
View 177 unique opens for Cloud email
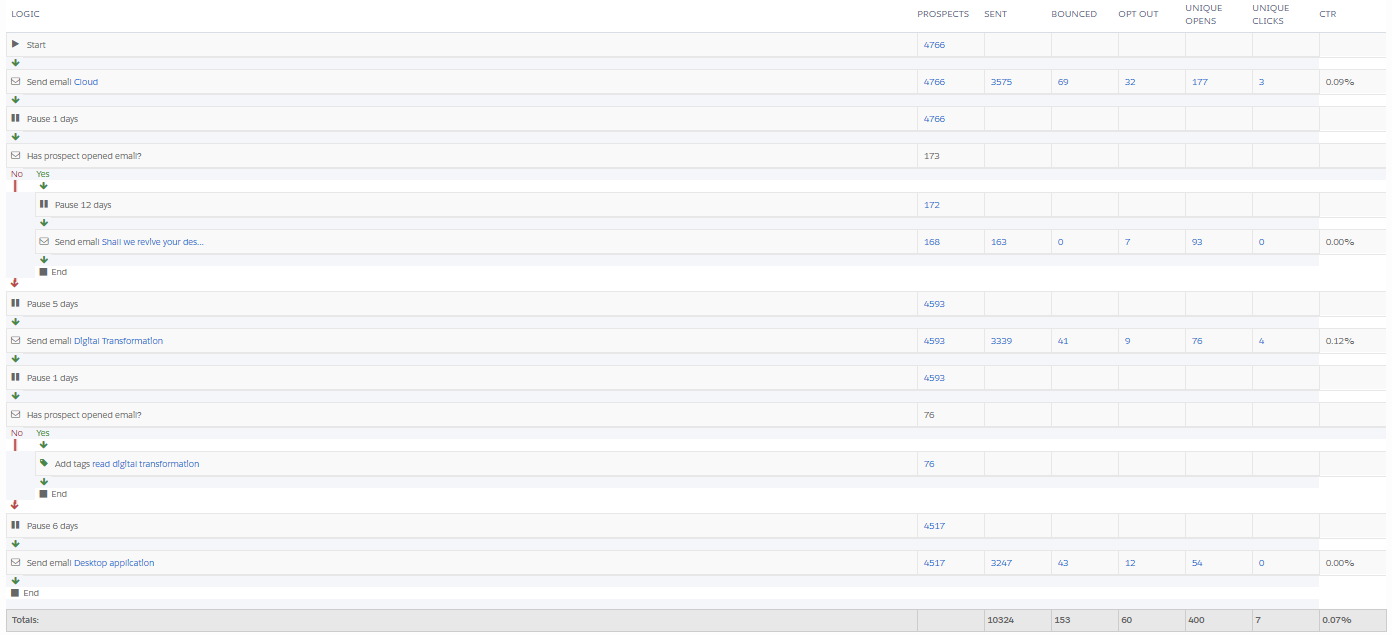1200,82
